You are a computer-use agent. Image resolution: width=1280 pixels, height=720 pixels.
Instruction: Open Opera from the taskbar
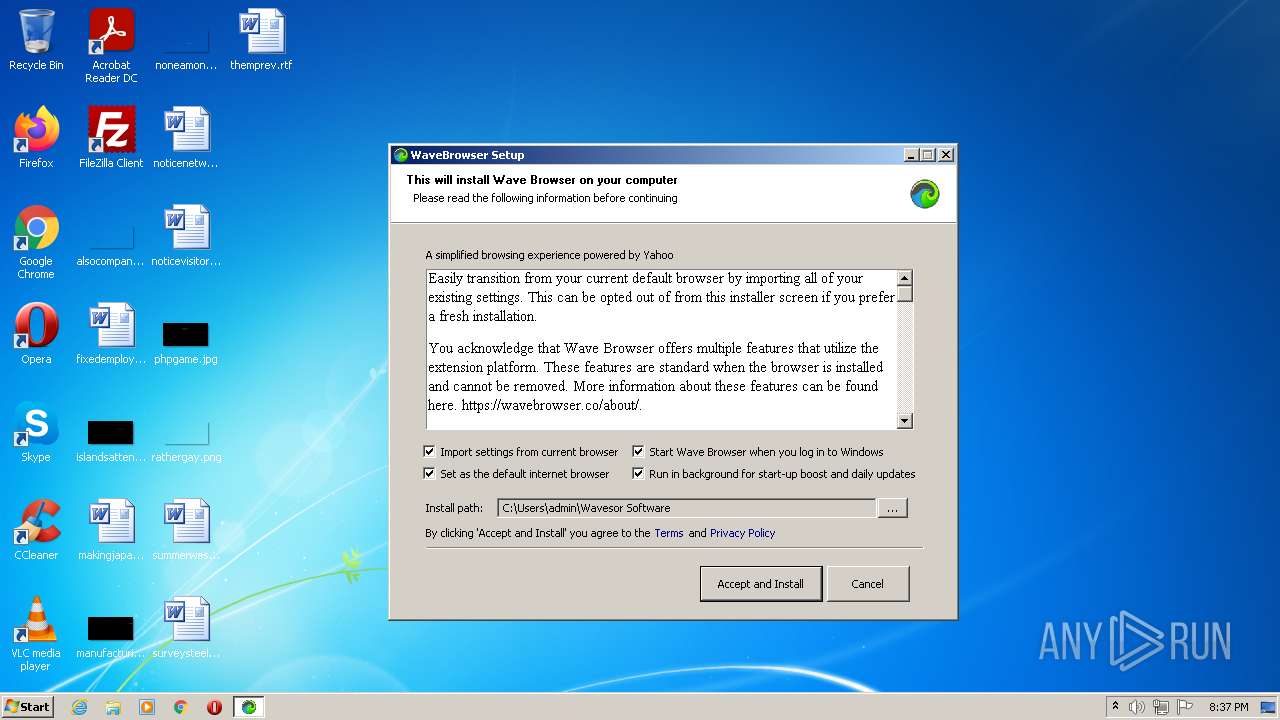[x=214, y=707]
